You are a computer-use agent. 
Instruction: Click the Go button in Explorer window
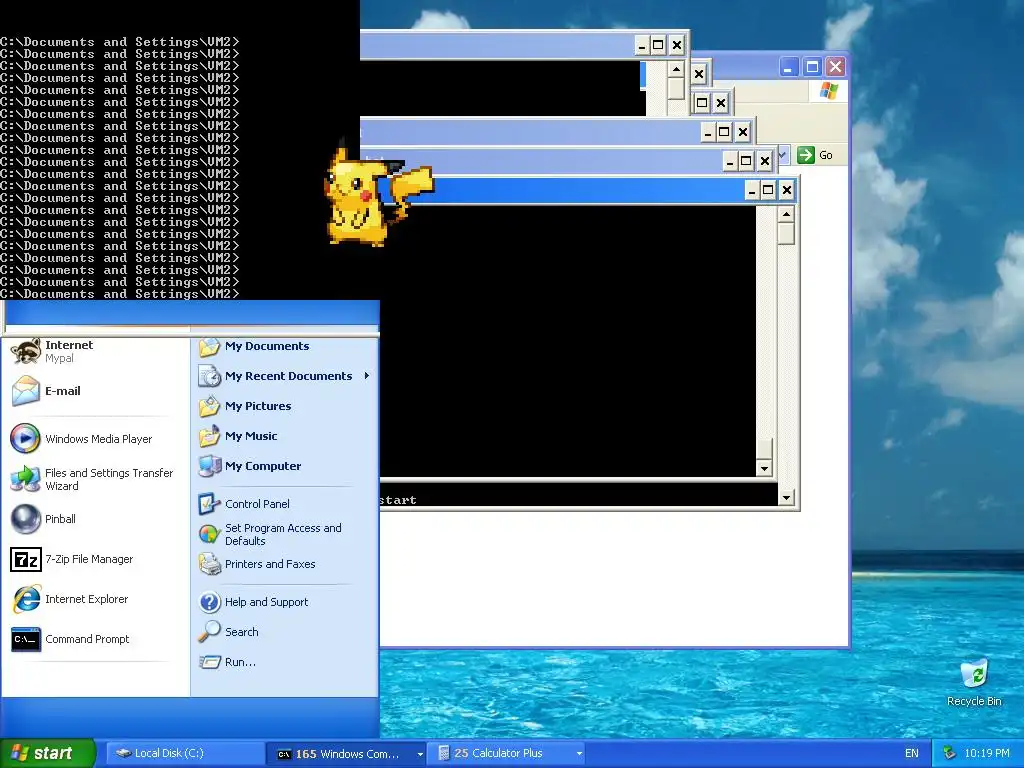tap(815, 155)
